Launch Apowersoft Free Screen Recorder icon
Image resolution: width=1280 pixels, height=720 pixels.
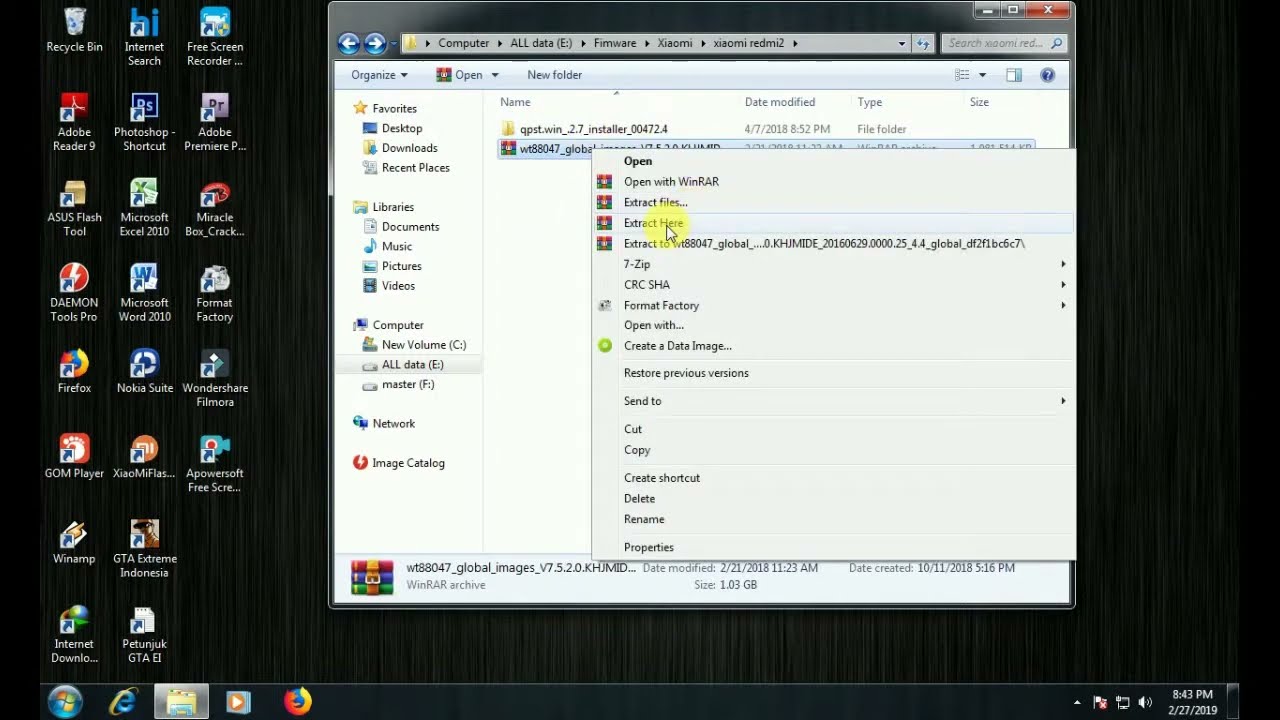tap(214, 464)
